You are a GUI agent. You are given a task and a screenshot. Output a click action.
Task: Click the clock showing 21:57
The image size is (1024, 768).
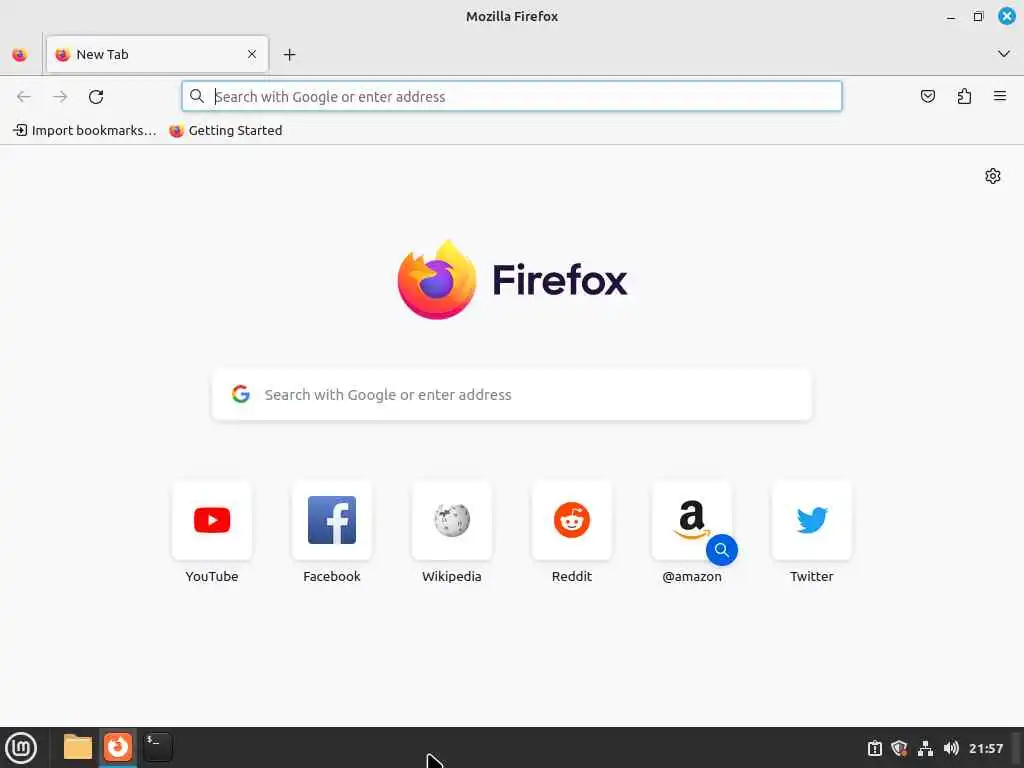click(986, 748)
